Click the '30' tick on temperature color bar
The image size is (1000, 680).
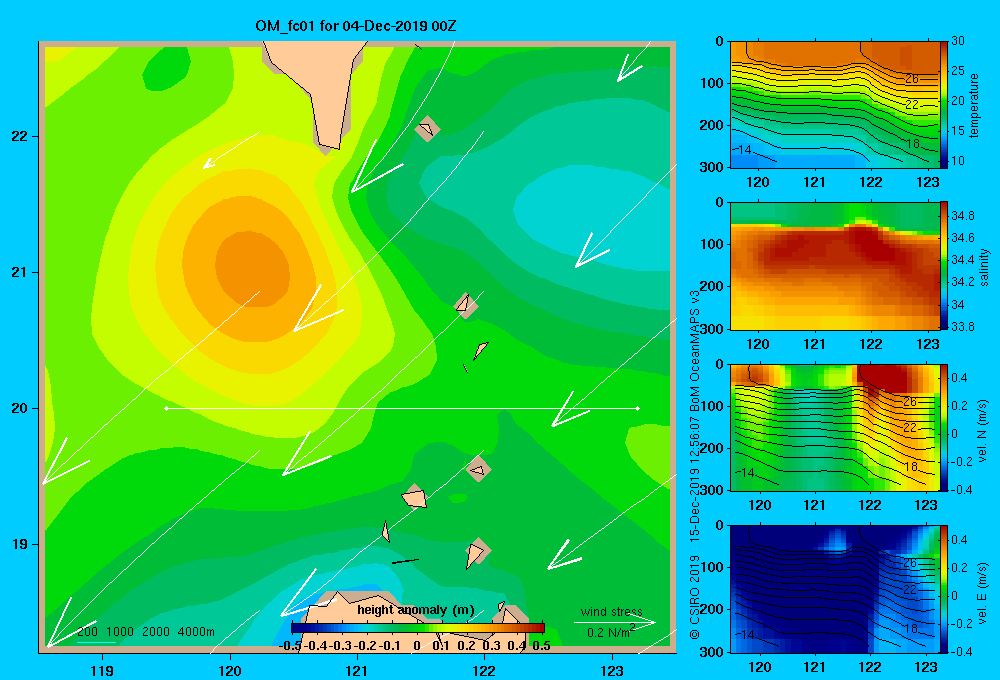click(x=957, y=41)
